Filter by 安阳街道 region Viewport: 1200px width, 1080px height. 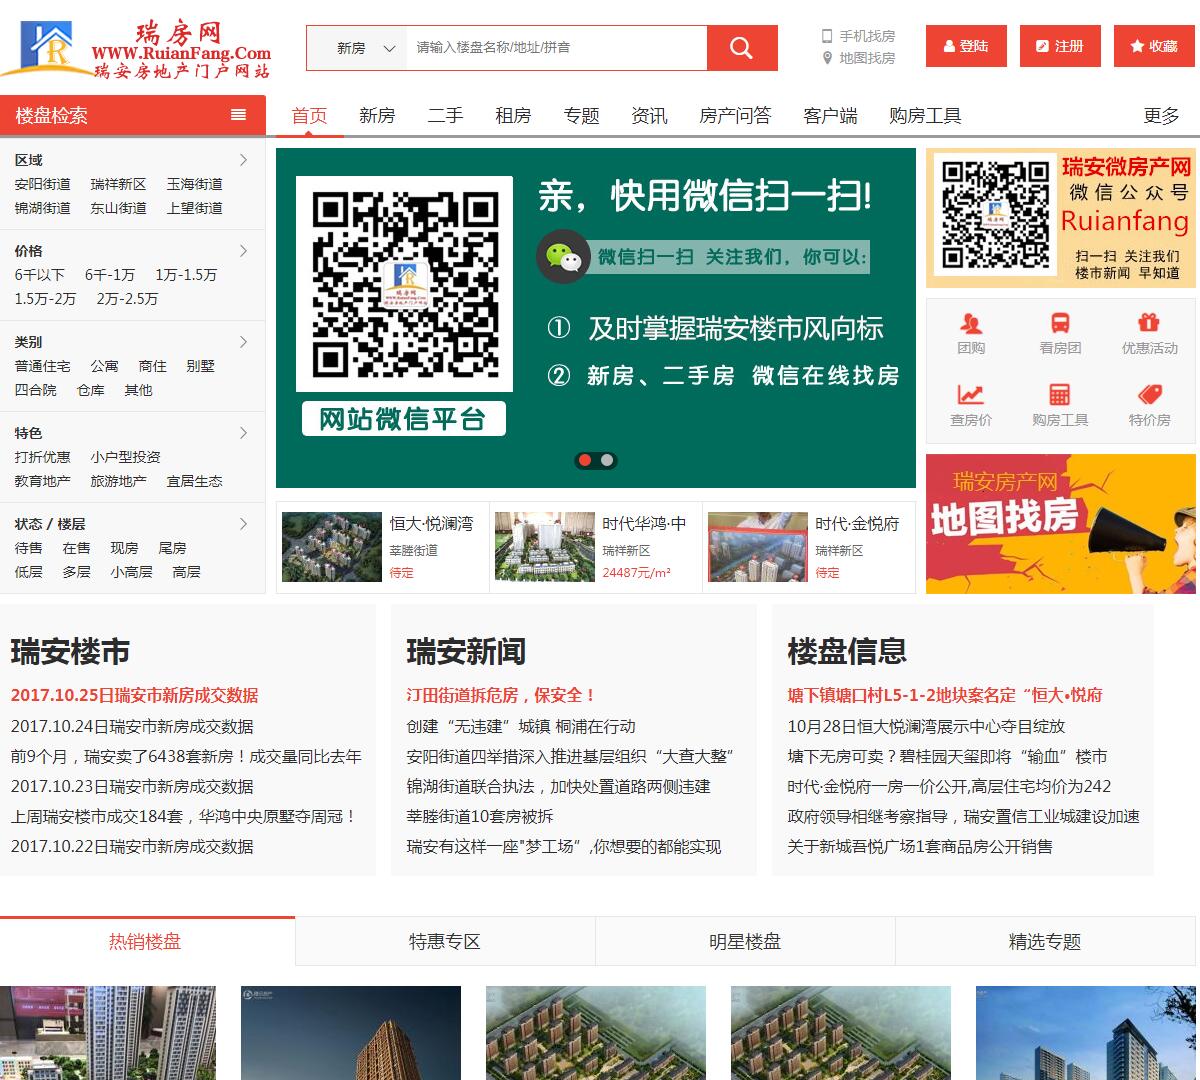(42, 184)
